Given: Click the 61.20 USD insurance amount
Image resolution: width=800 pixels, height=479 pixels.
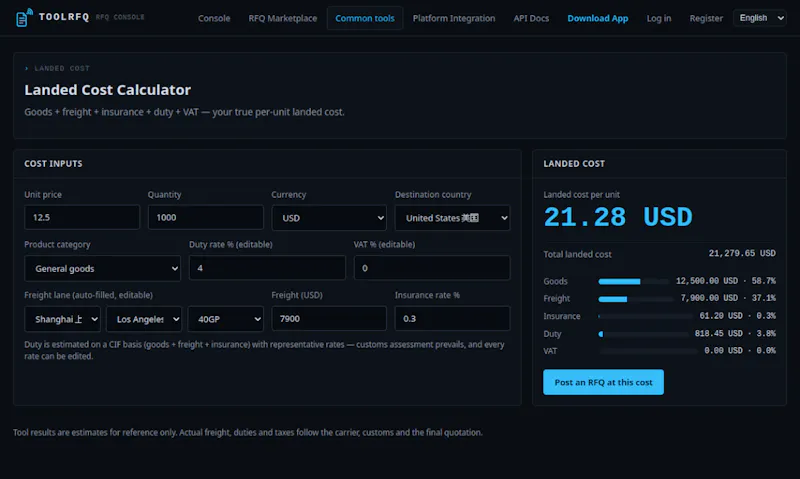Looking at the screenshot, I should click(721, 316).
